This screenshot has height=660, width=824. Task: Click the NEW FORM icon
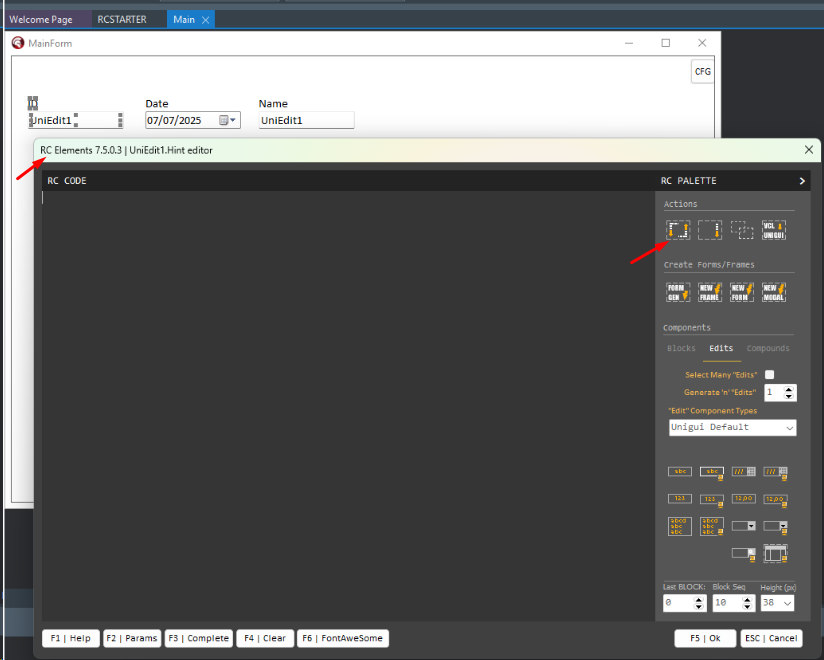741,292
